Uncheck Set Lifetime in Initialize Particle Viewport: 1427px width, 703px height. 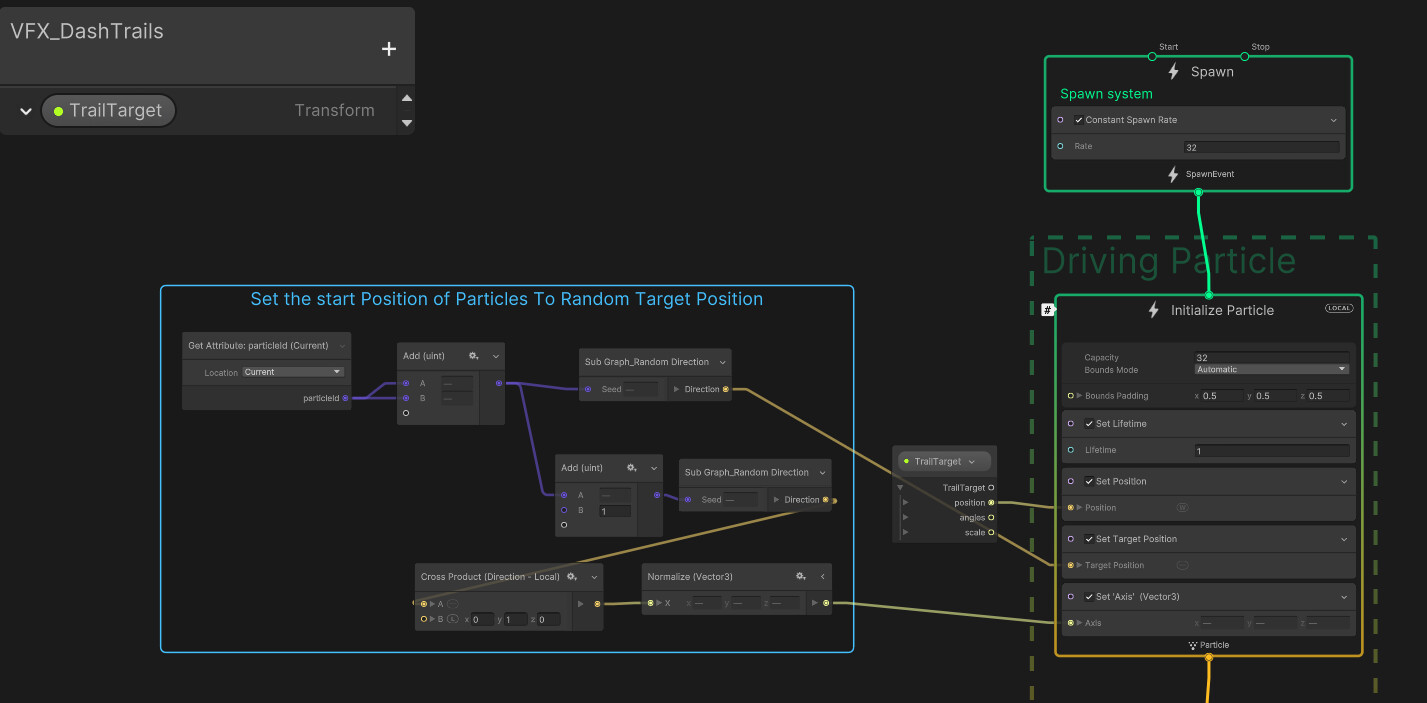click(1089, 423)
